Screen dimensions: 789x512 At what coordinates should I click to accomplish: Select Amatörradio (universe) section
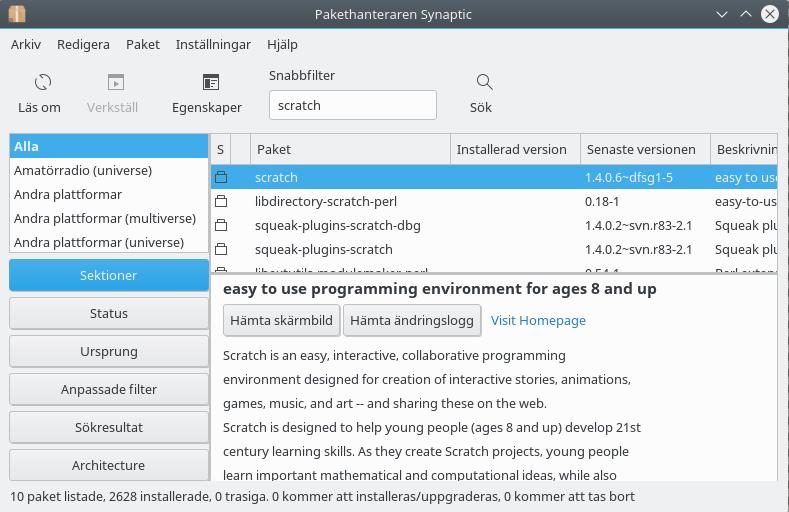pyautogui.click(x=109, y=170)
